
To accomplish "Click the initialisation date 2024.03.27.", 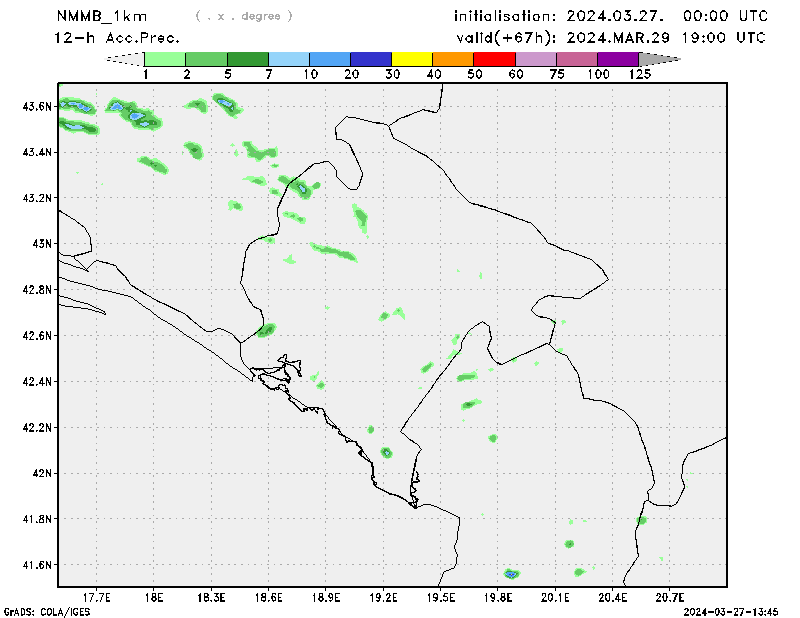I will click(x=615, y=16).
